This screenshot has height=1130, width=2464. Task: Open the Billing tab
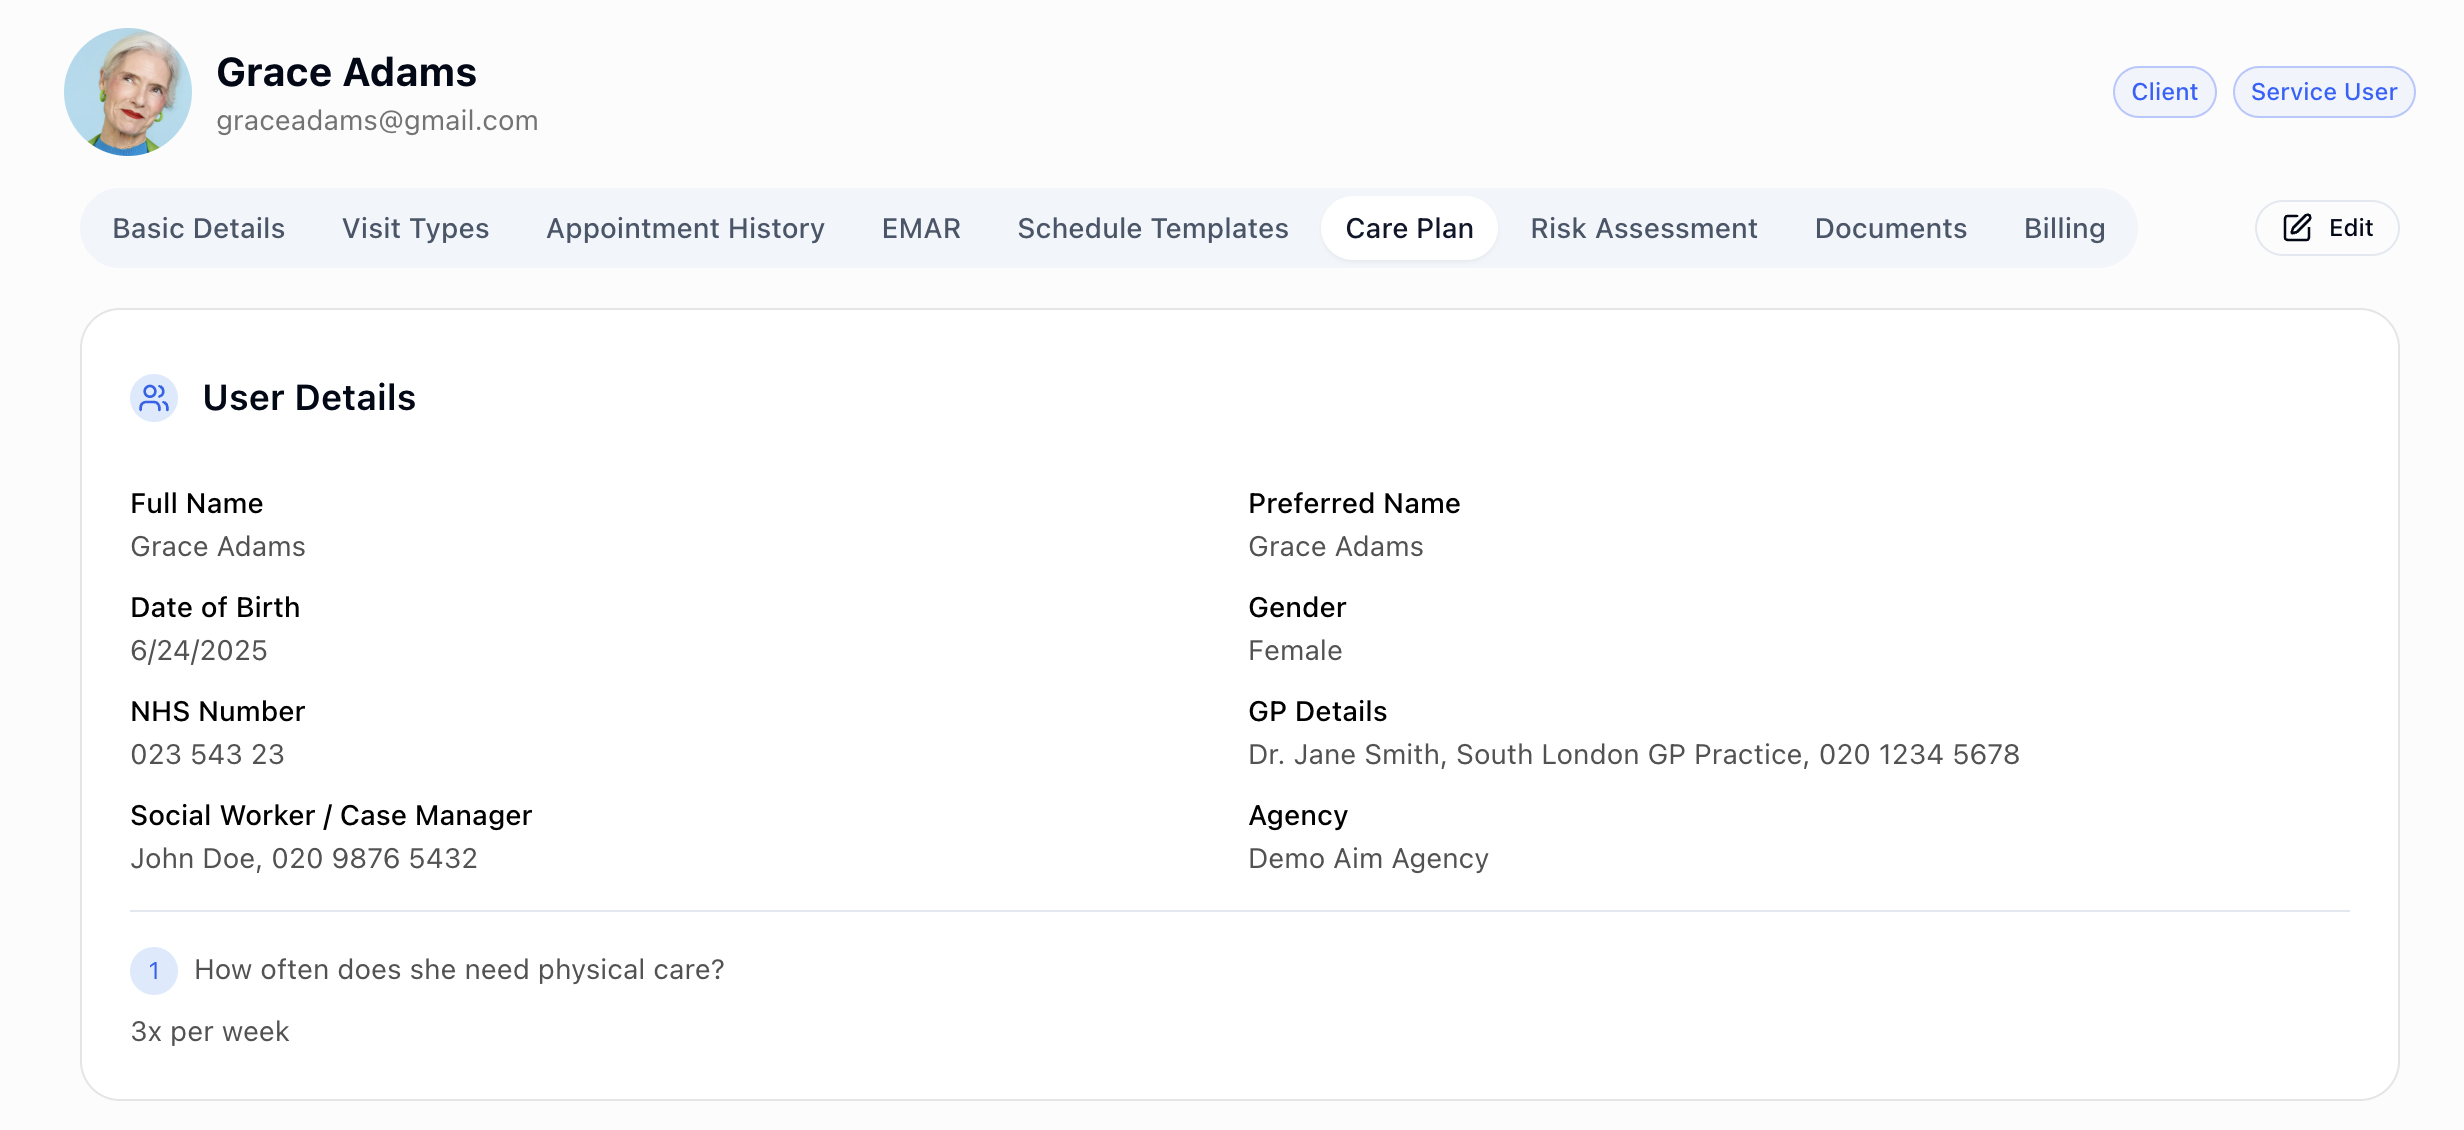pos(2064,228)
